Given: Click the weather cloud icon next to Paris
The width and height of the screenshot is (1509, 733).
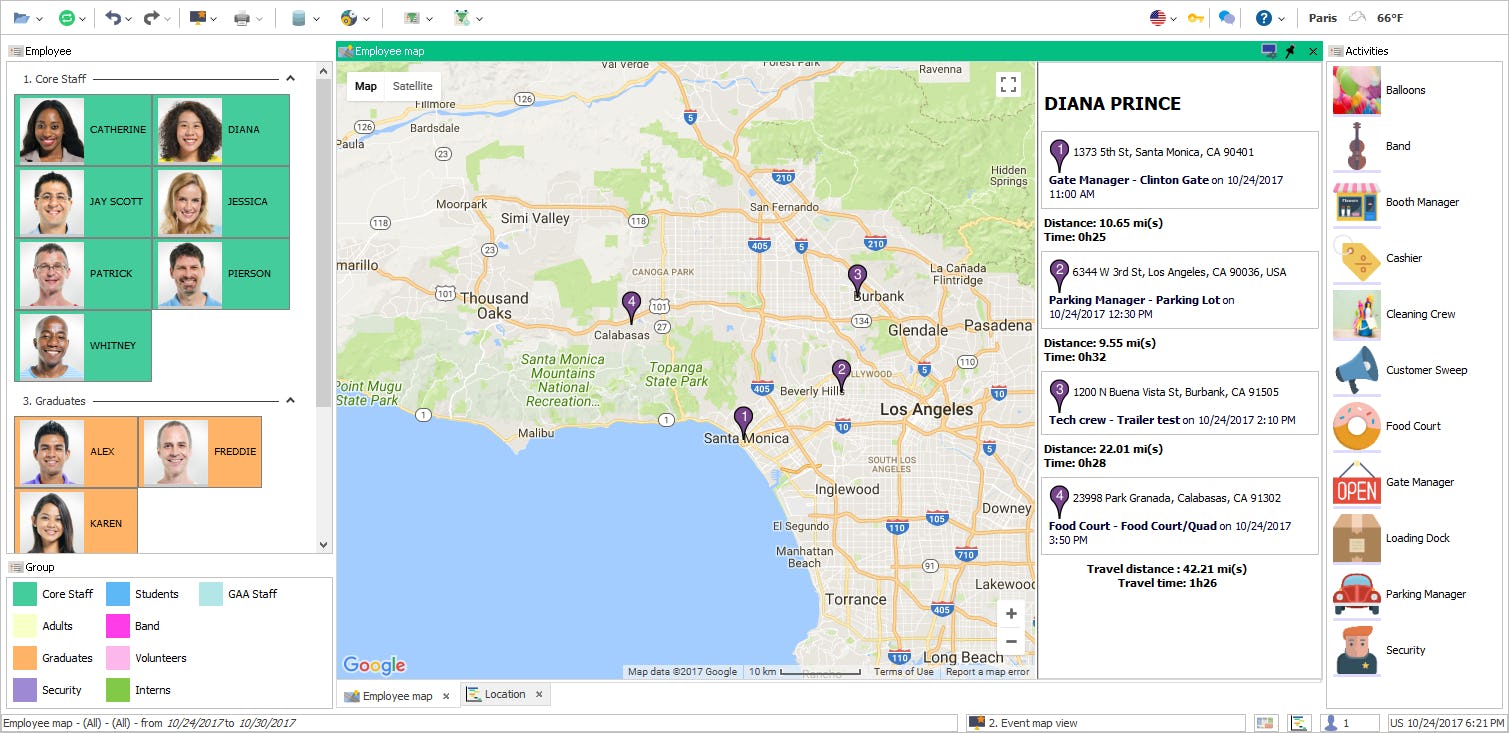Looking at the screenshot, I should pos(1357,17).
